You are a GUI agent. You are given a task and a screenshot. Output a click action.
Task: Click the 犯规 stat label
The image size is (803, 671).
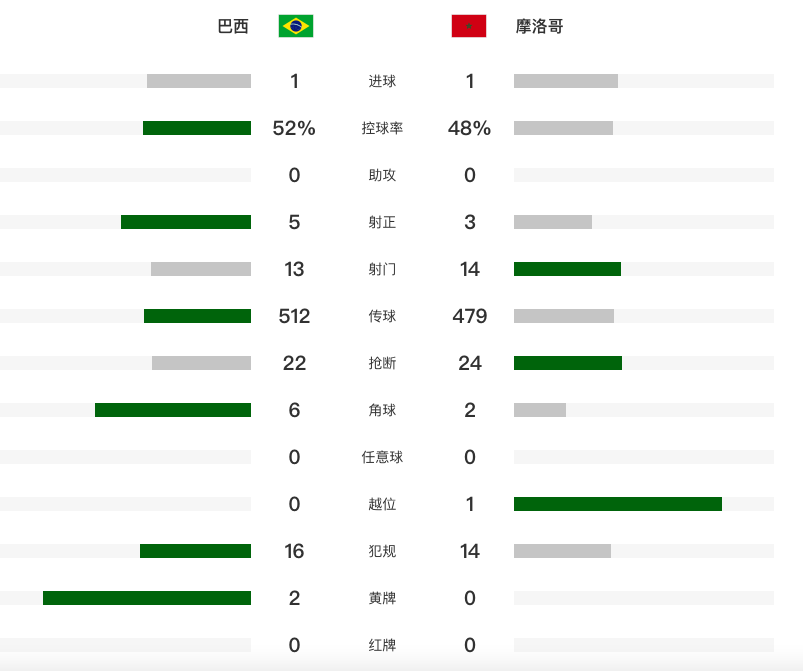382,551
